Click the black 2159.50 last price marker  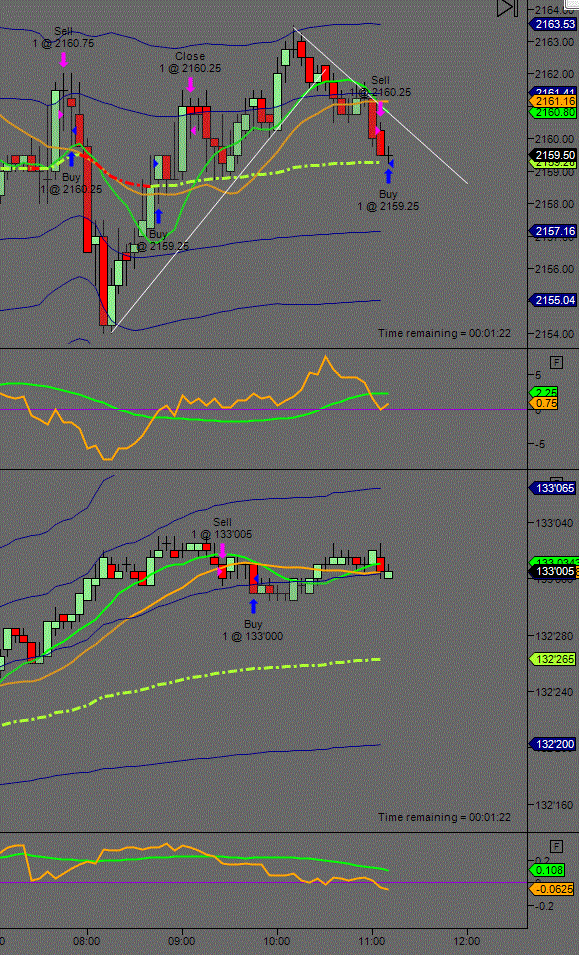click(x=553, y=155)
